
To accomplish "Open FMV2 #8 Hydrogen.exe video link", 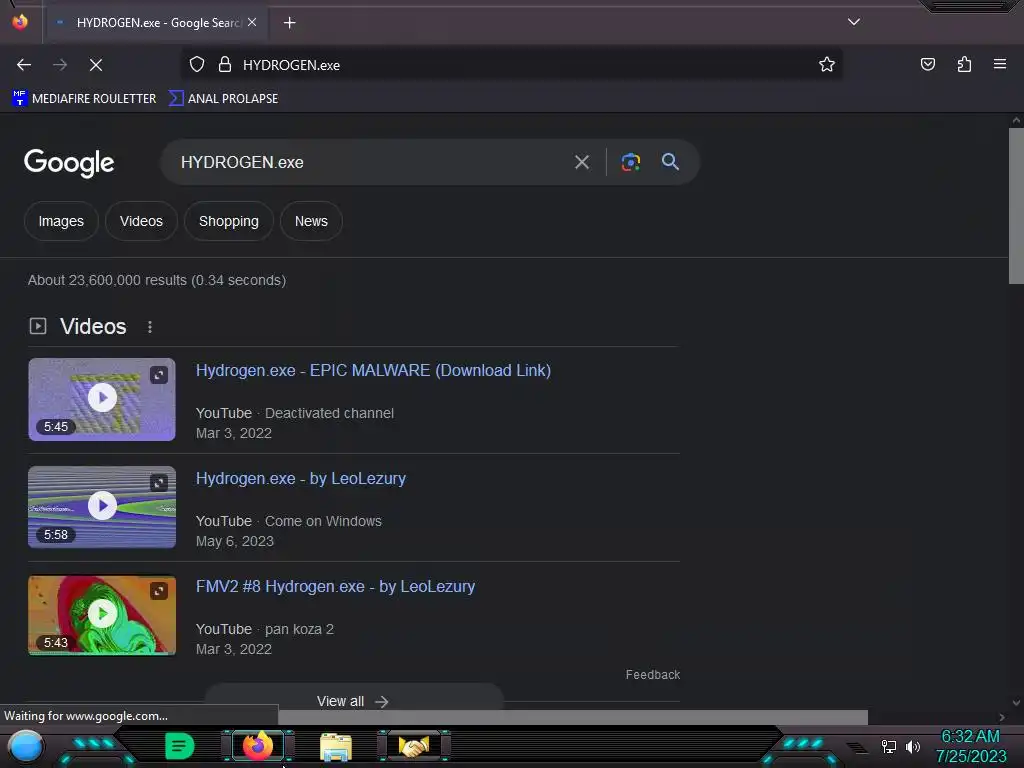I will (335, 586).
